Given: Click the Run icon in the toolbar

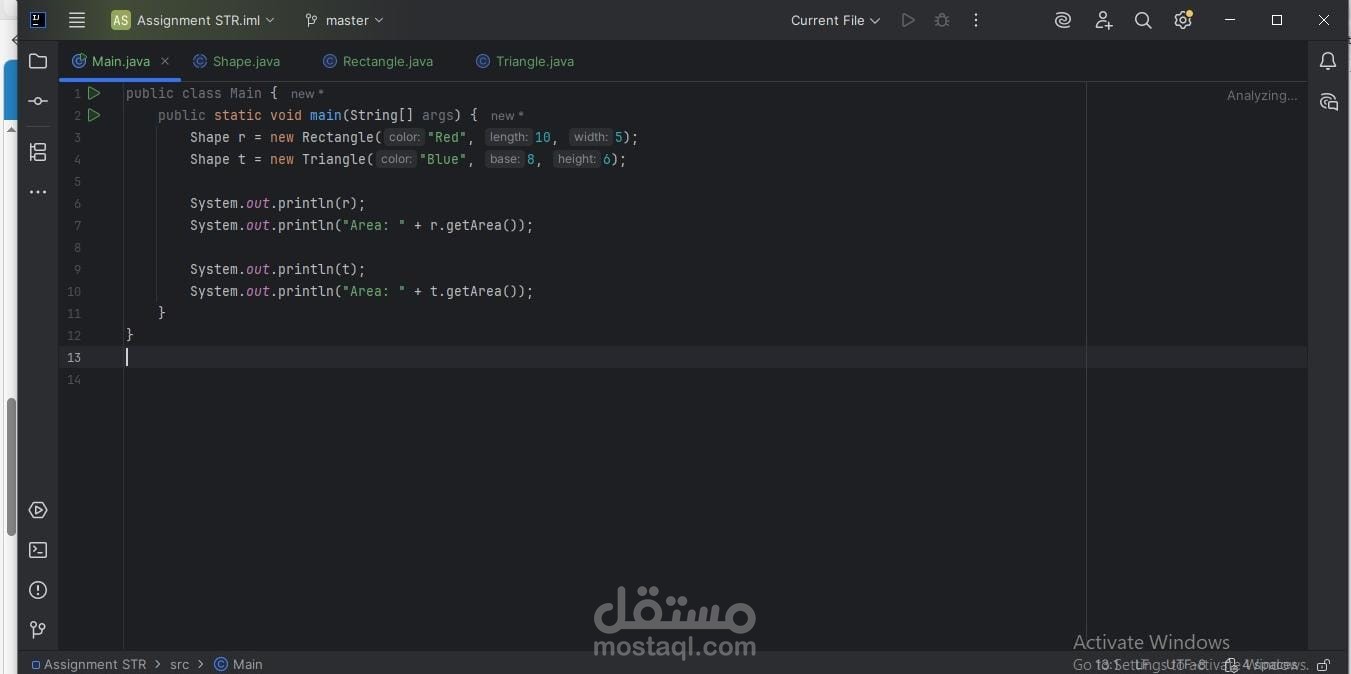Looking at the screenshot, I should pos(908,20).
